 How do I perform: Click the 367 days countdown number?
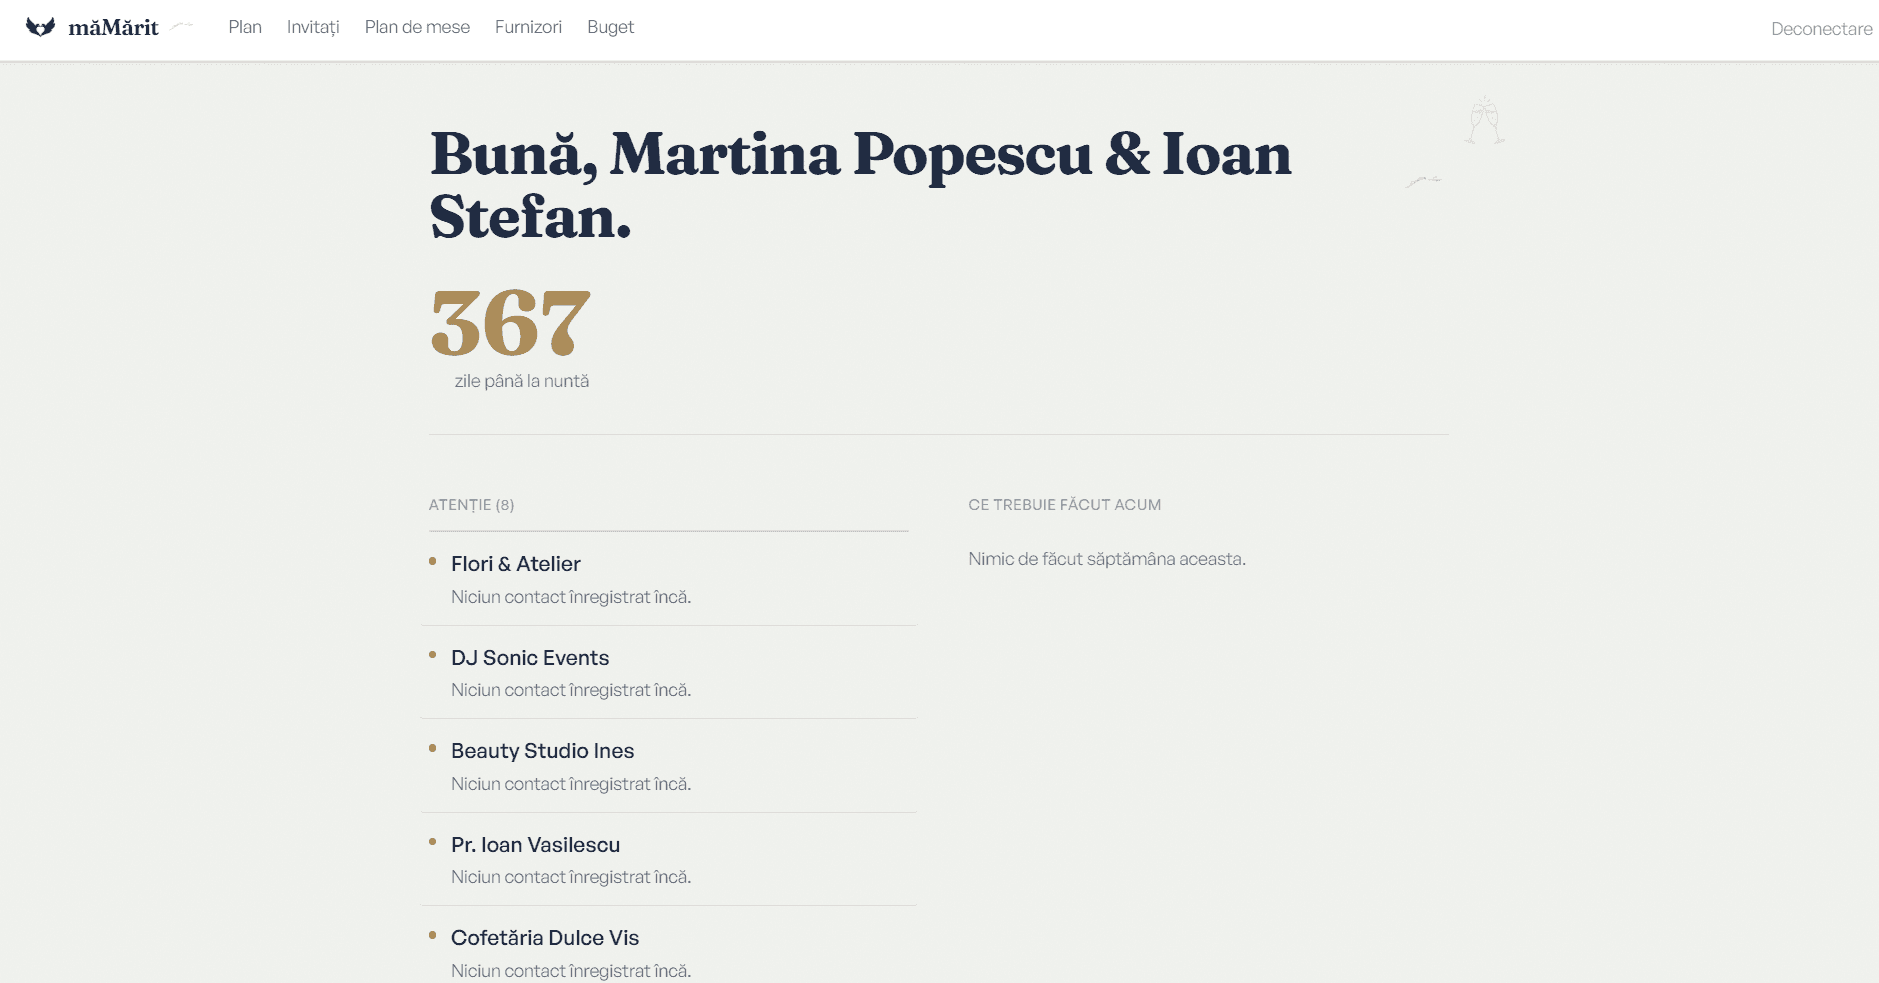point(511,323)
